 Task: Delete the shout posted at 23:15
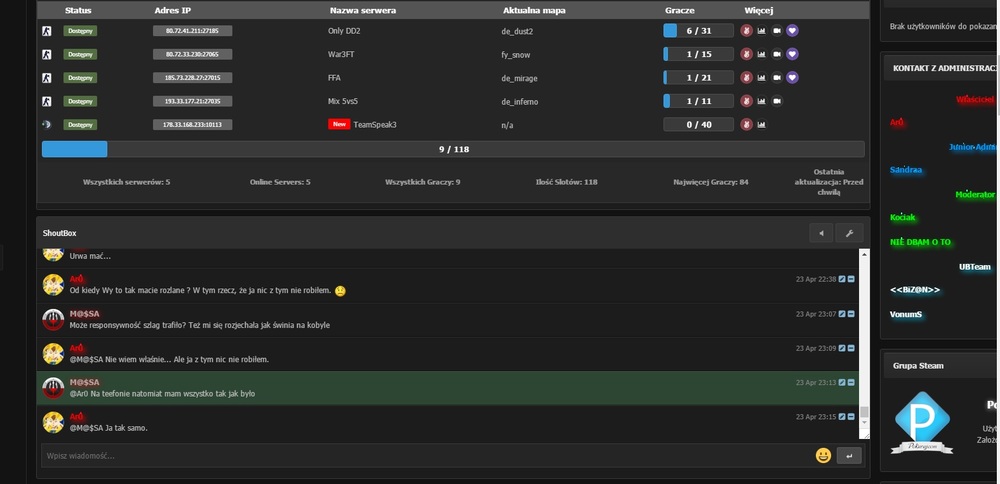pyautogui.click(x=851, y=416)
